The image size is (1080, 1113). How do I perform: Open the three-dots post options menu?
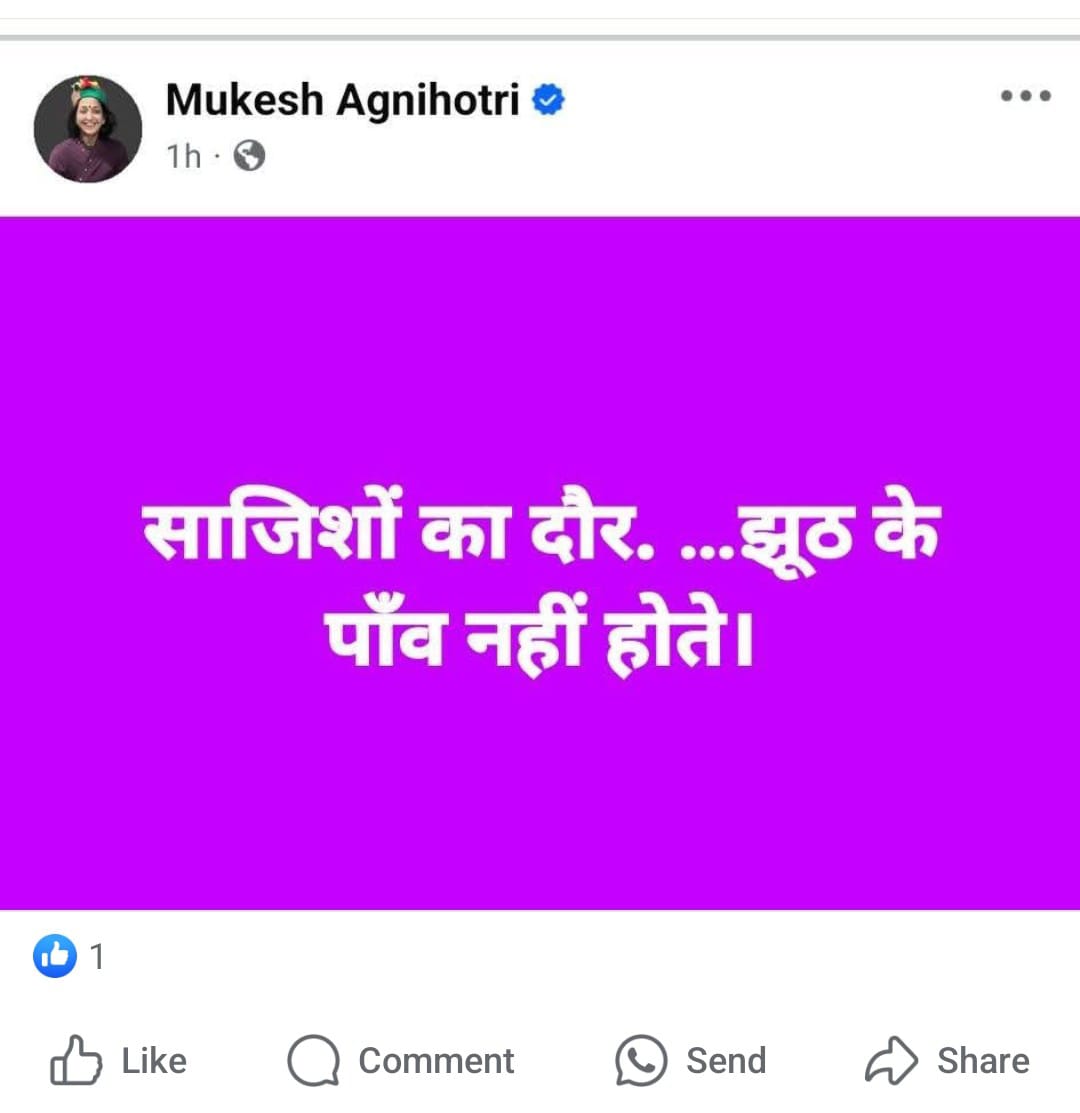(x=1025, y=96)
